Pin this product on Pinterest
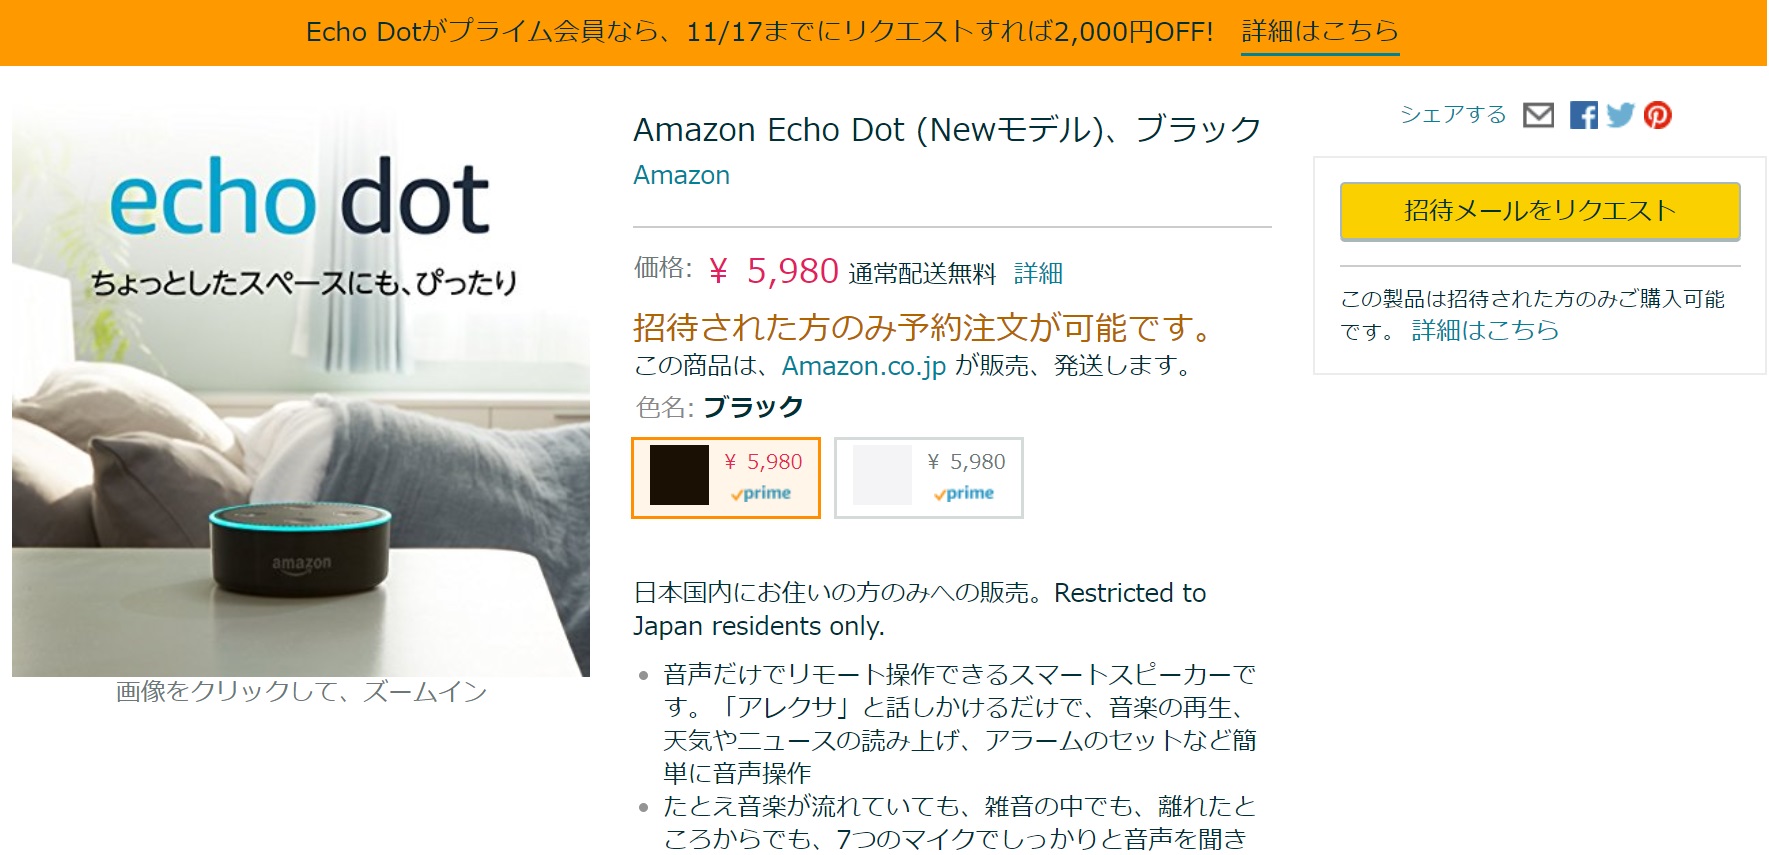 pos(1657,115)
